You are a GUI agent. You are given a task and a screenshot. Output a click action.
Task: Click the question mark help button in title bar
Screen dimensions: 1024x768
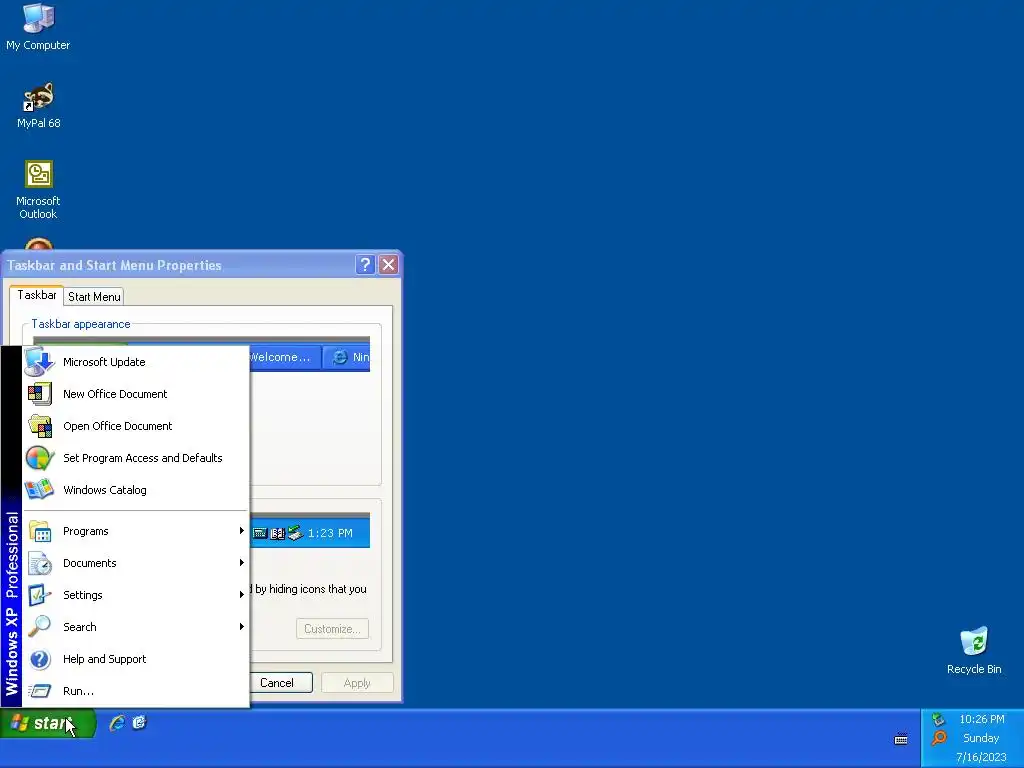[365, 264]
